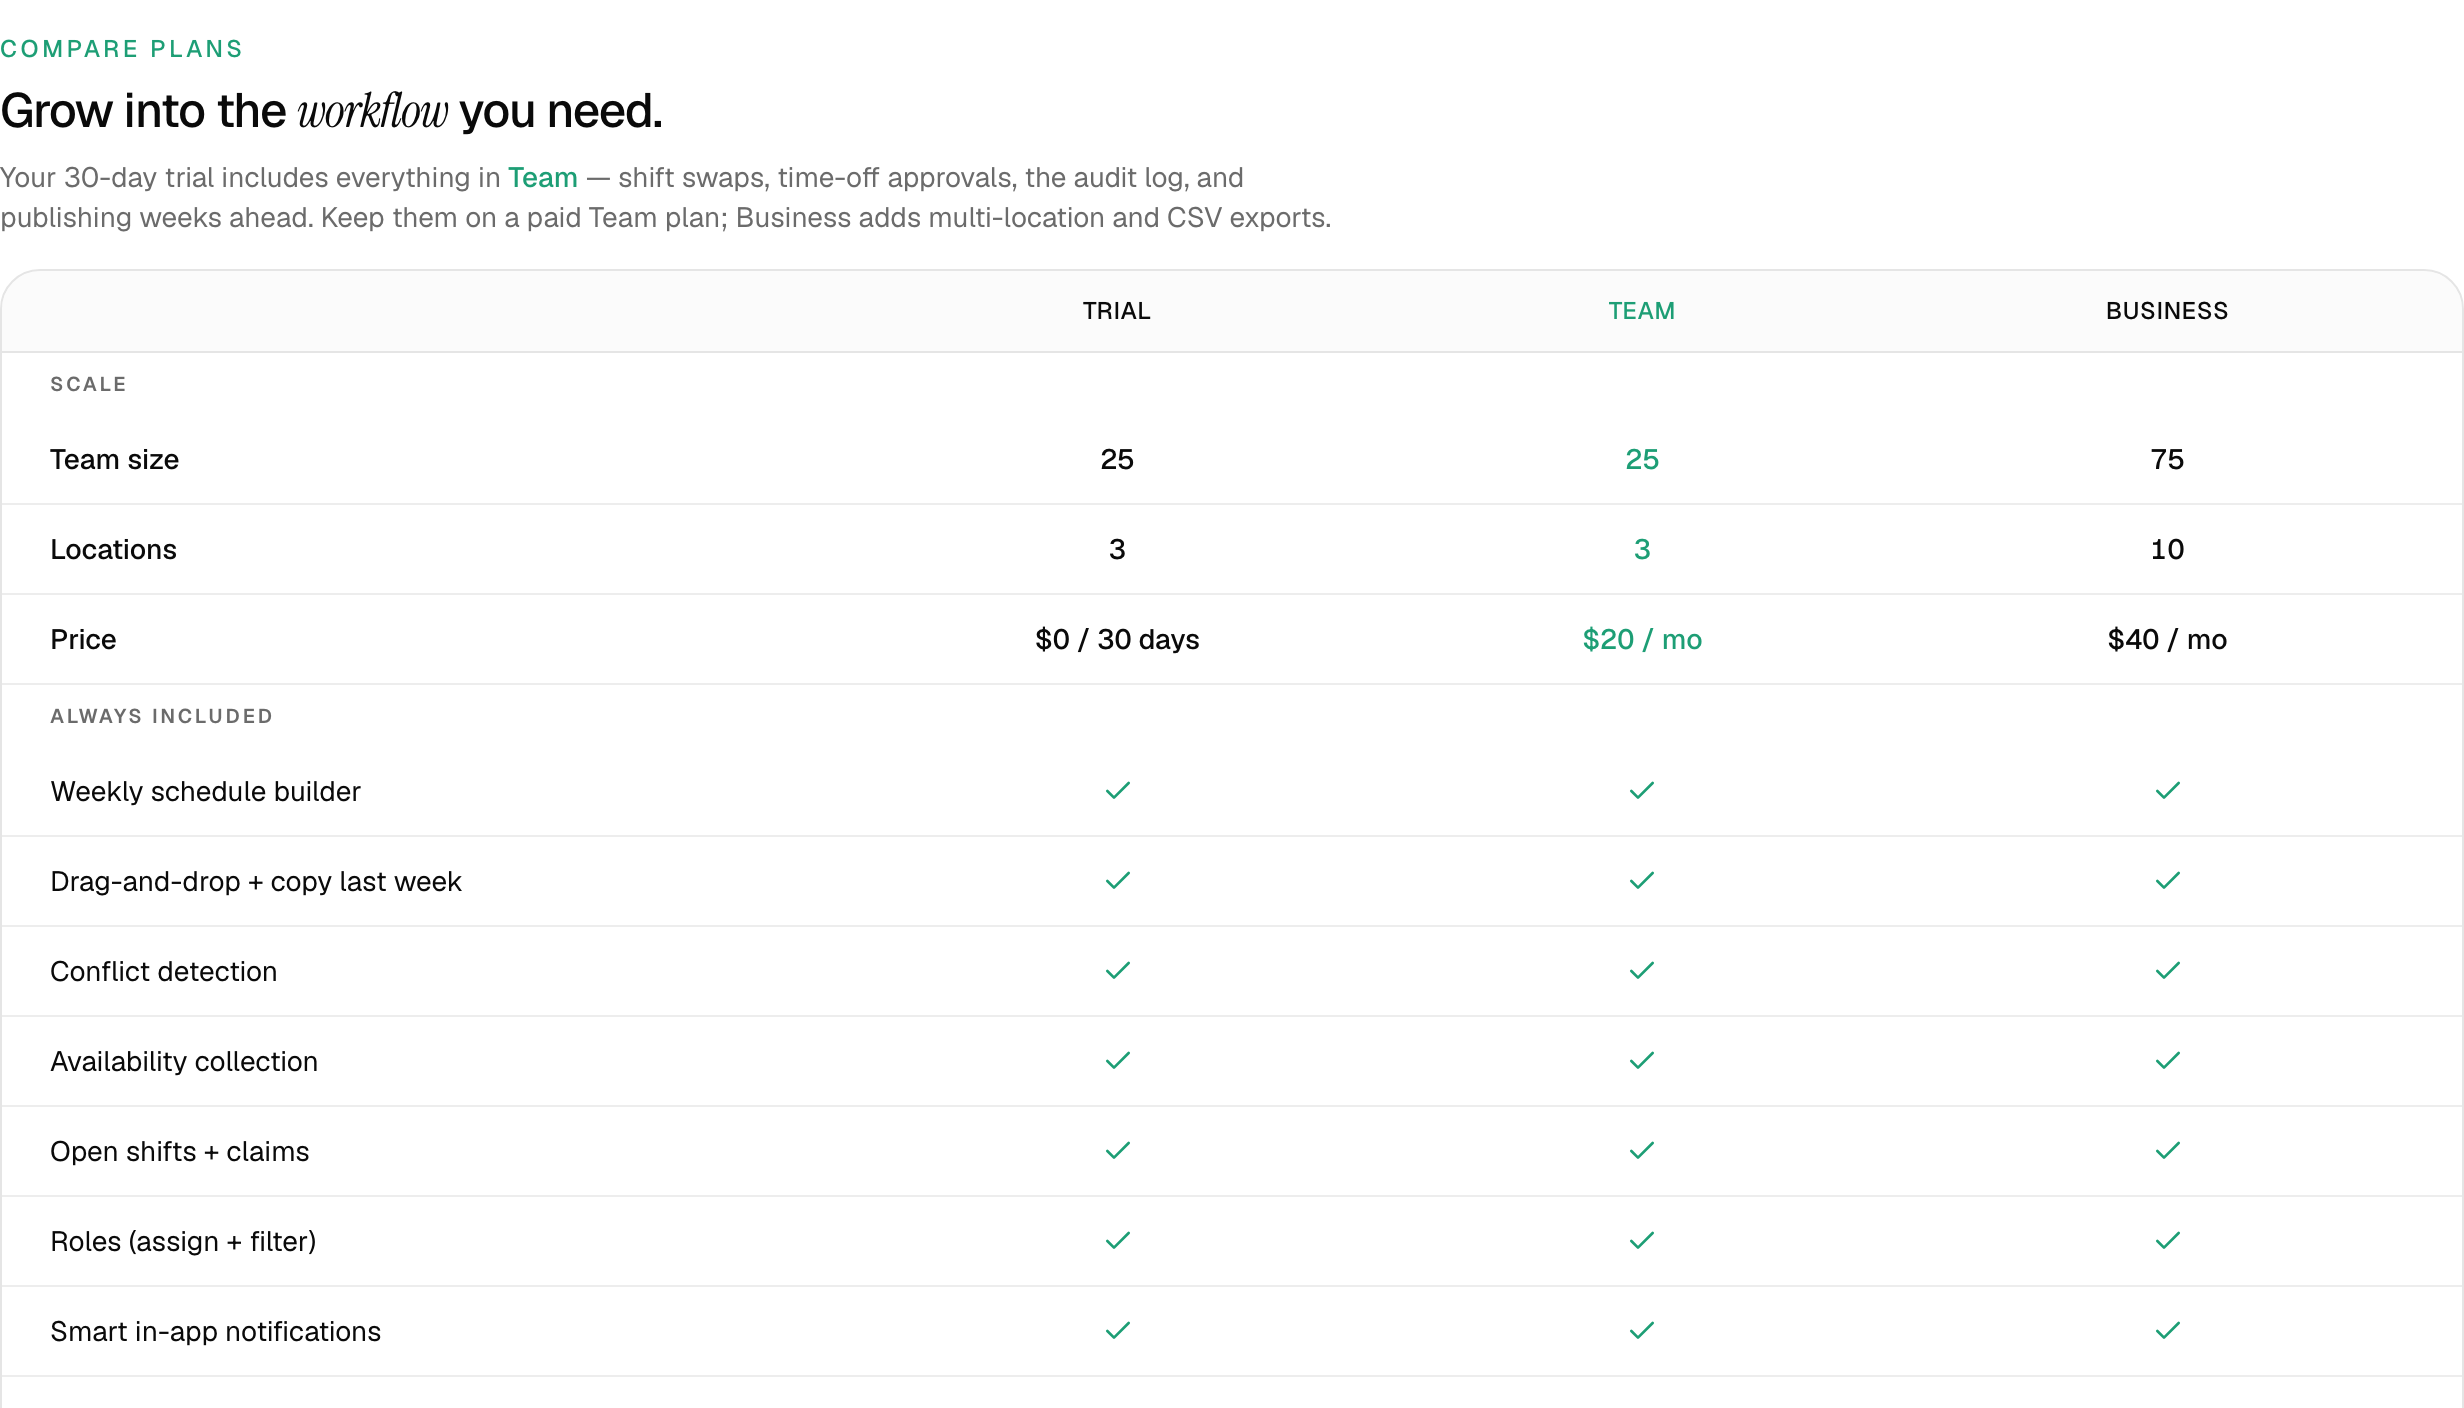The image size is (2464, 1408).
Task: Click the green Team plan locations value 3
Action: click(x=1642, y=550)
